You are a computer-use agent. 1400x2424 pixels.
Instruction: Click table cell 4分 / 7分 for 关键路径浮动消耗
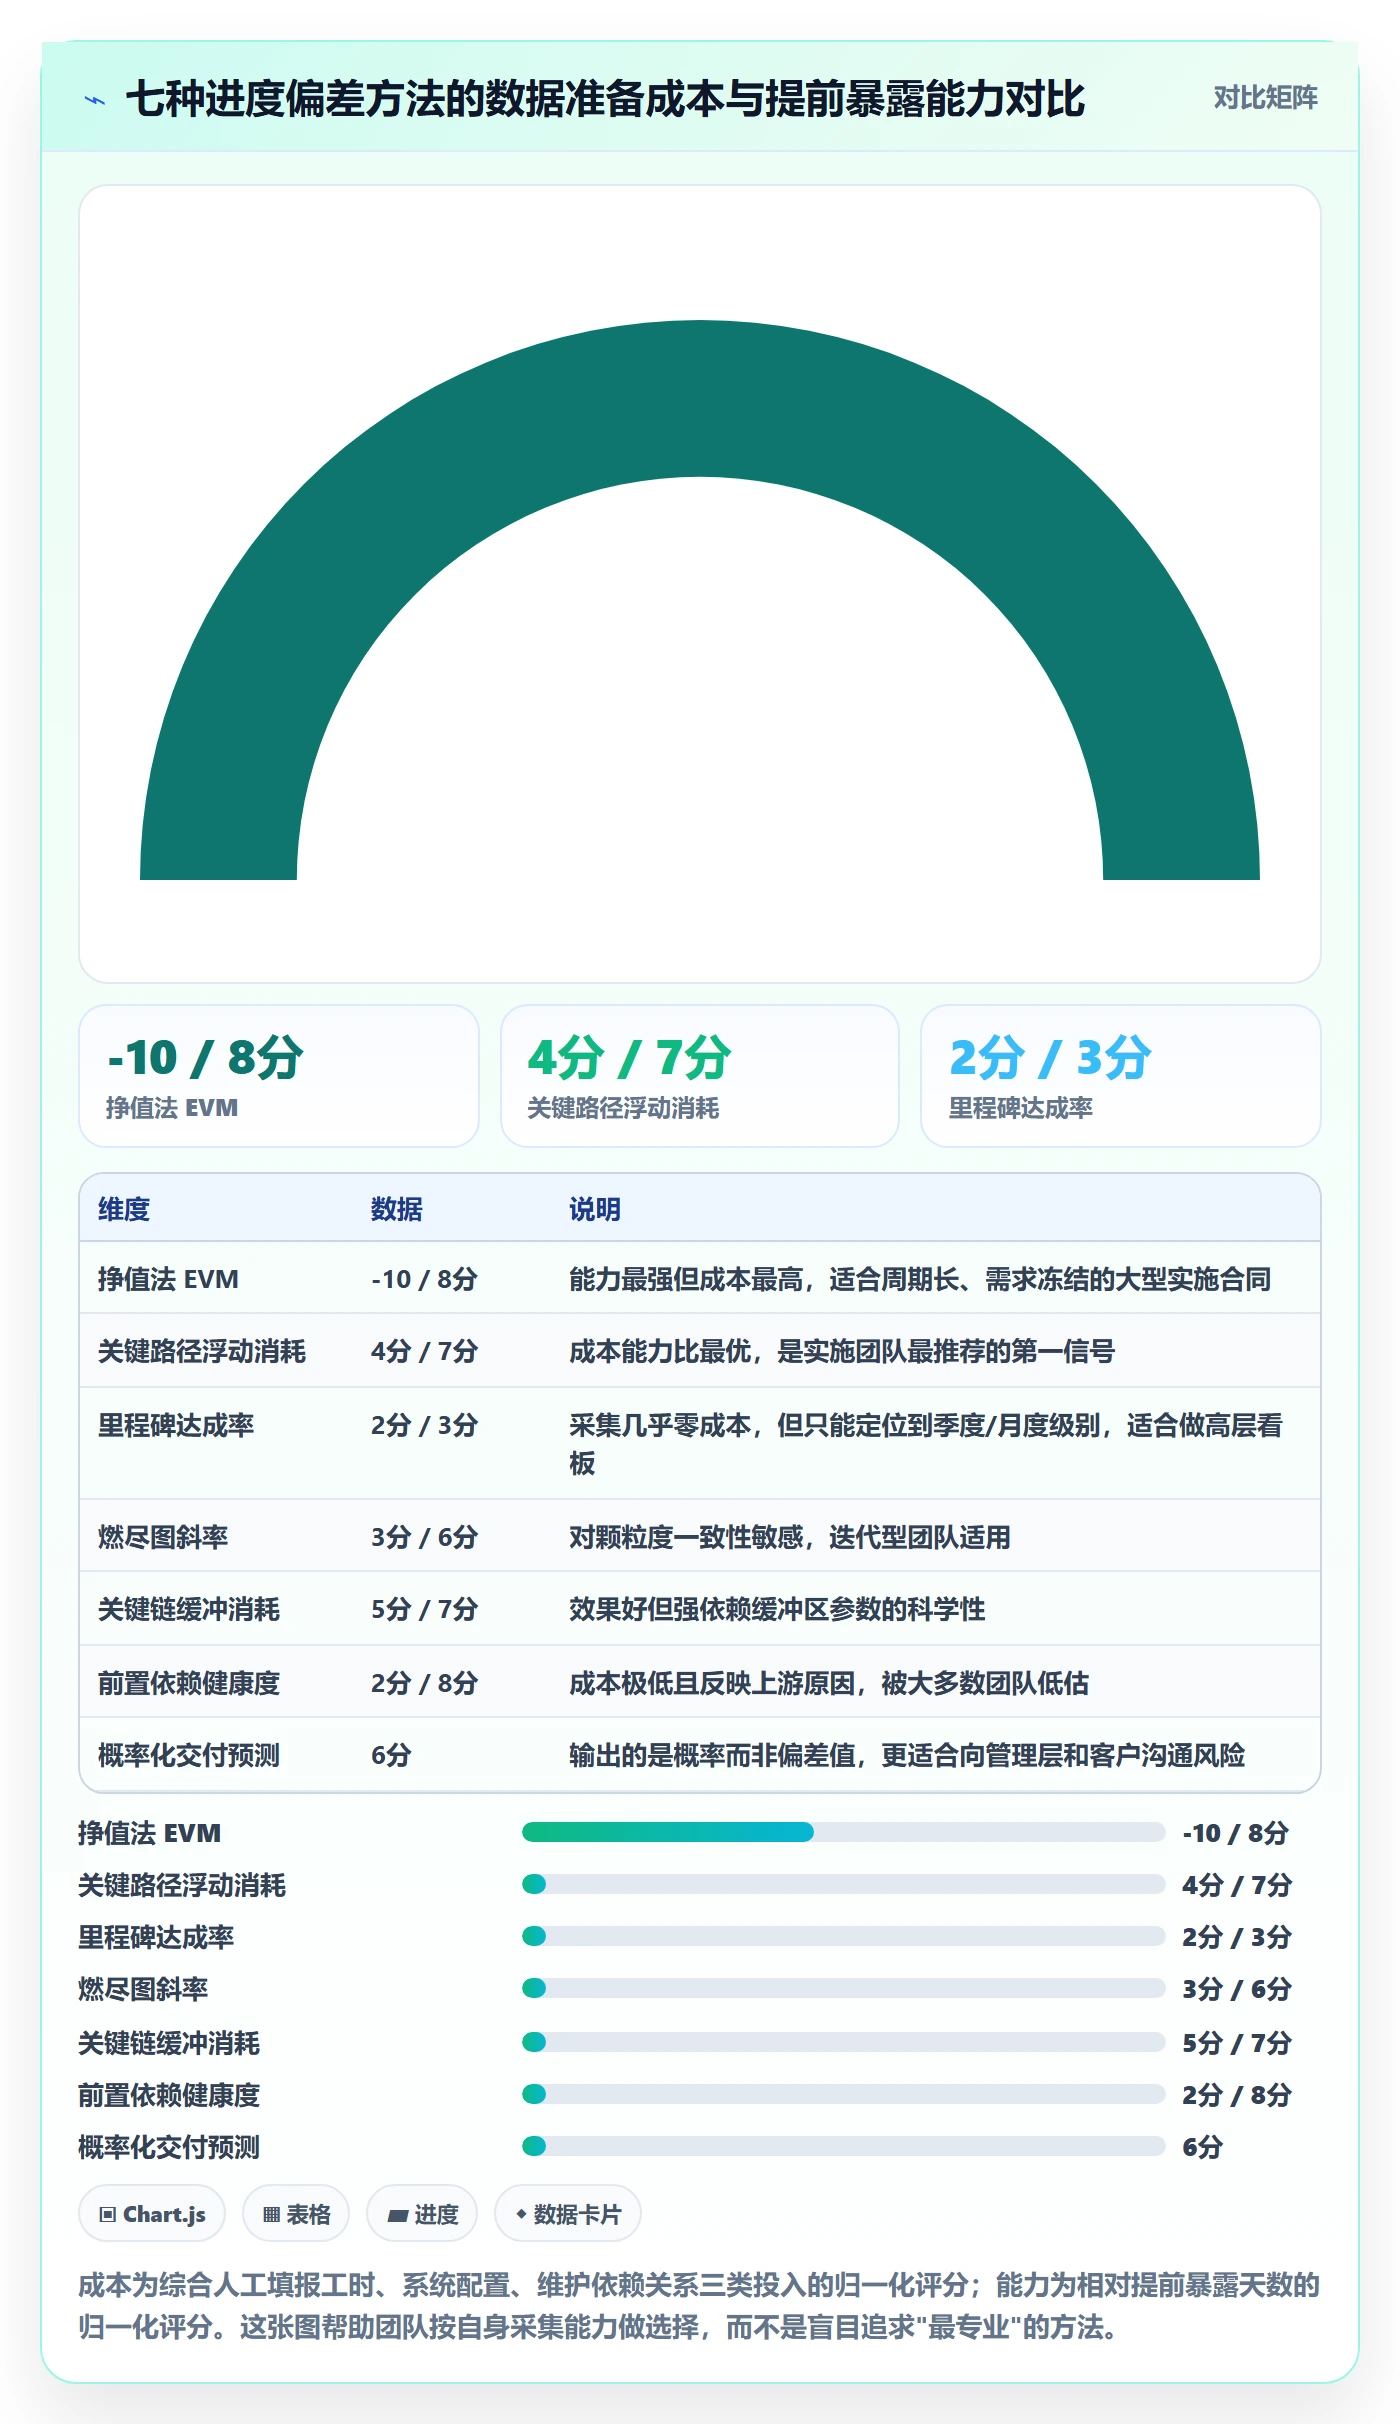(x=424, y=1351)
